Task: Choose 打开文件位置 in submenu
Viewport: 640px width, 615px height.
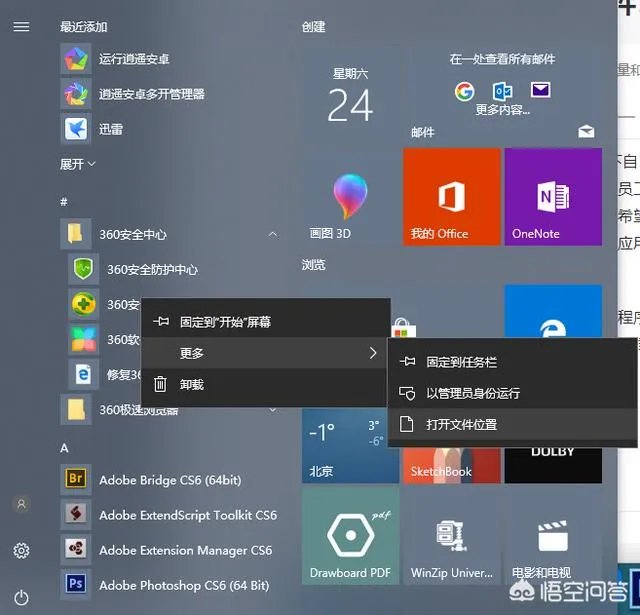Action: tap(512, 424)
